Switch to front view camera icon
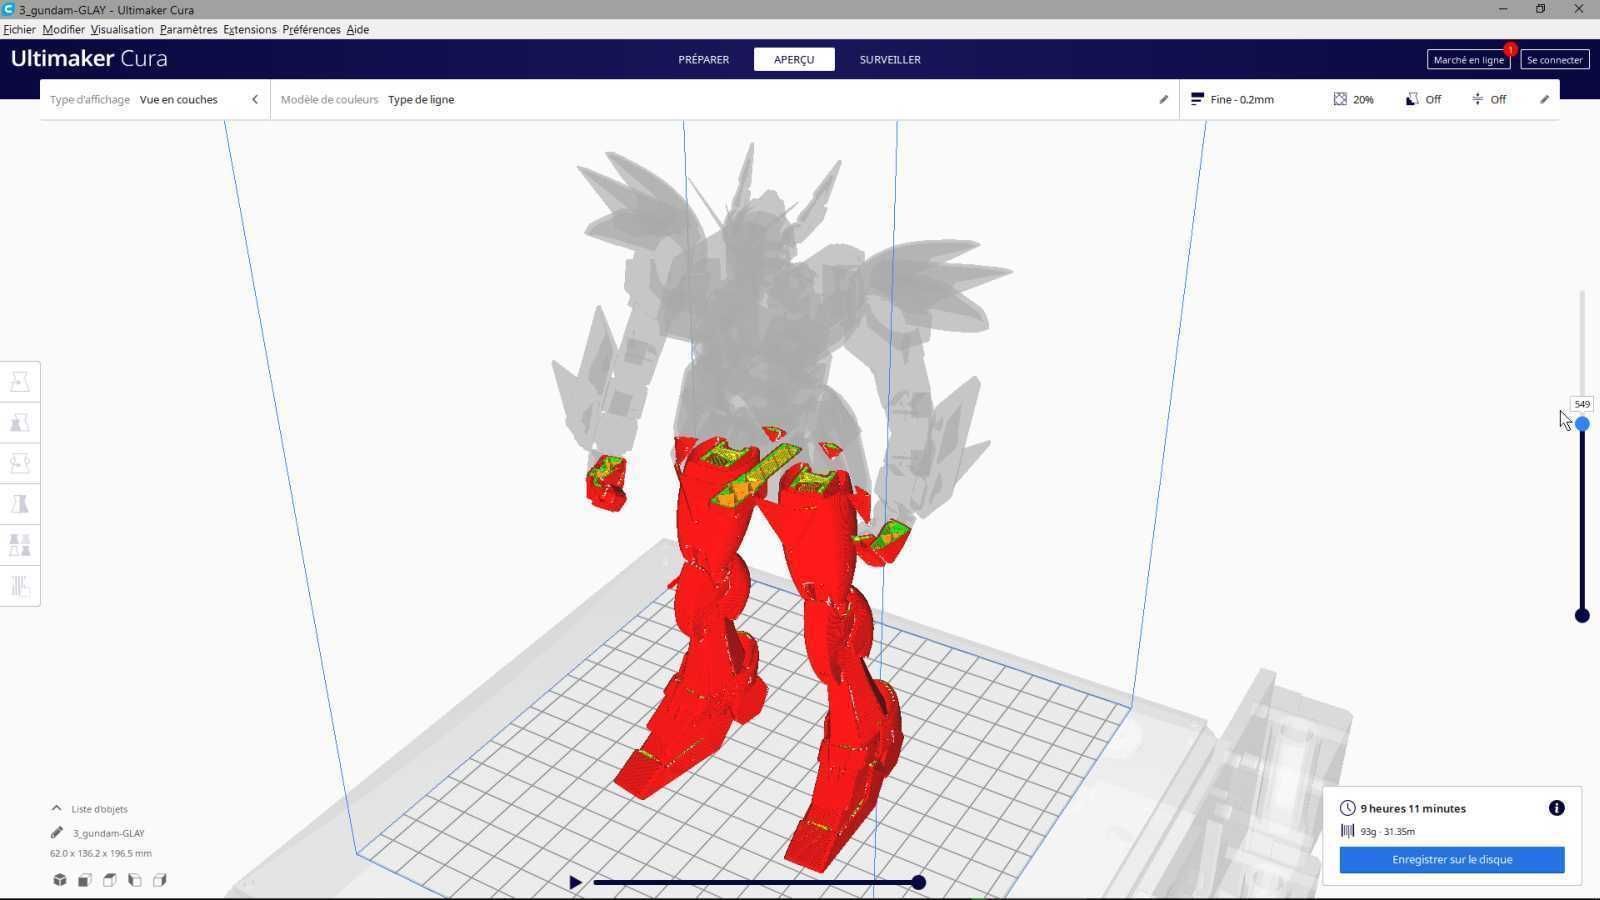 tap(85, 880)
